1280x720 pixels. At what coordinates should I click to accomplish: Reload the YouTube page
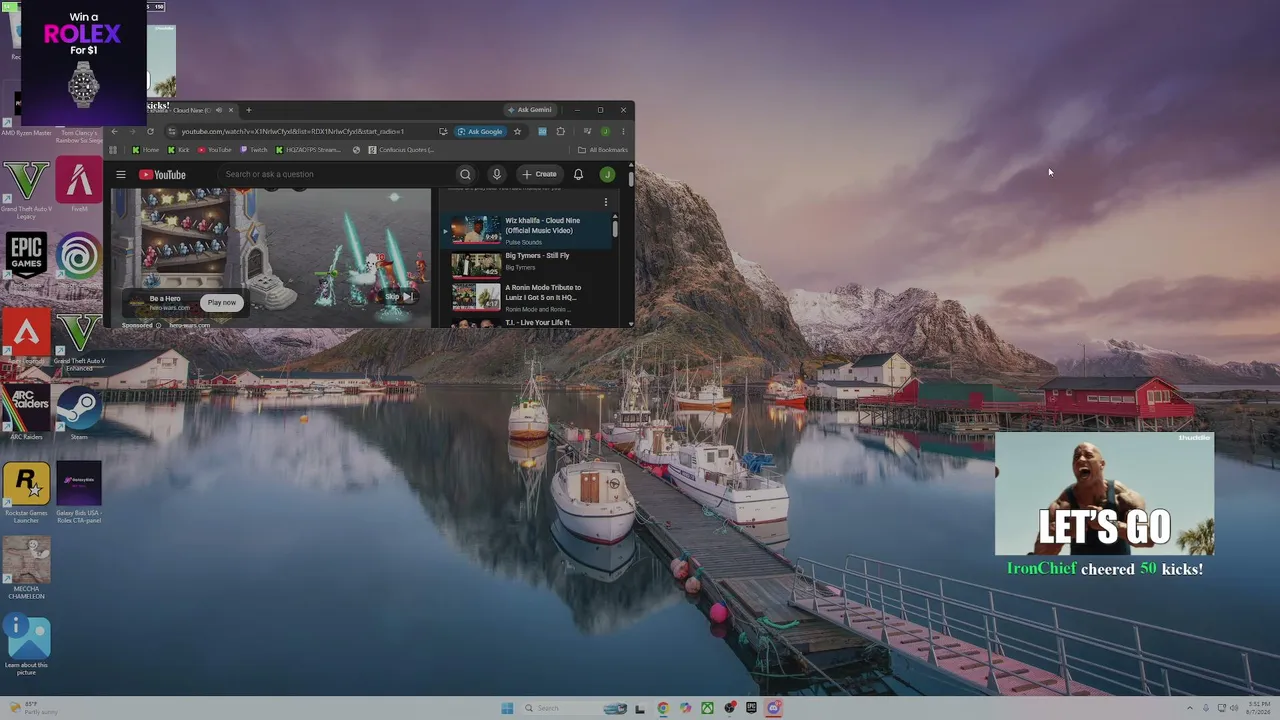(x=150, y=131)
